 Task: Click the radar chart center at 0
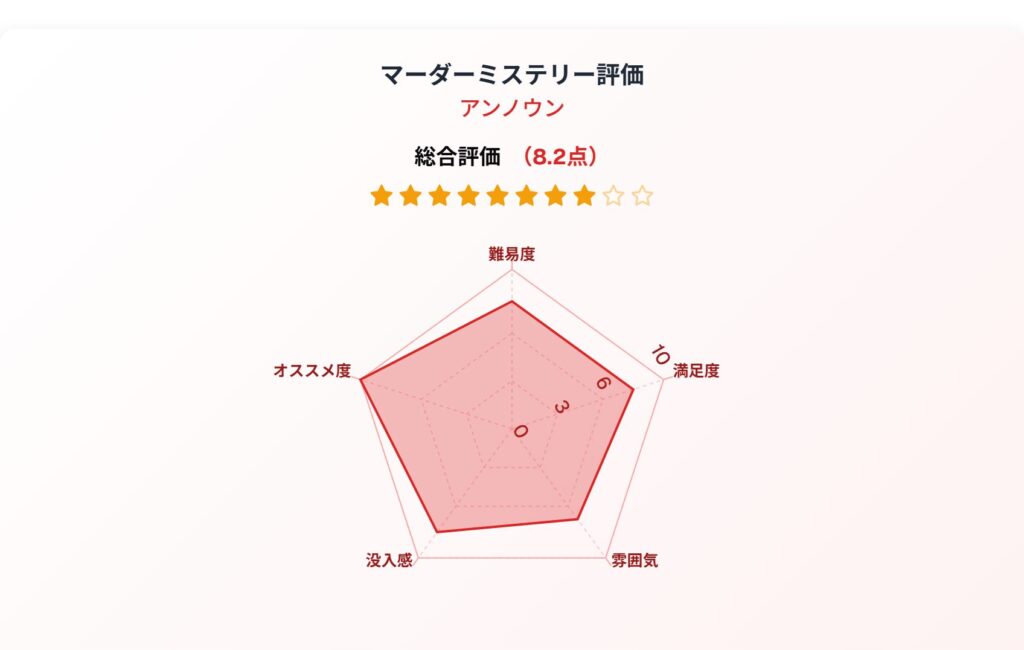tap(512, 428)
